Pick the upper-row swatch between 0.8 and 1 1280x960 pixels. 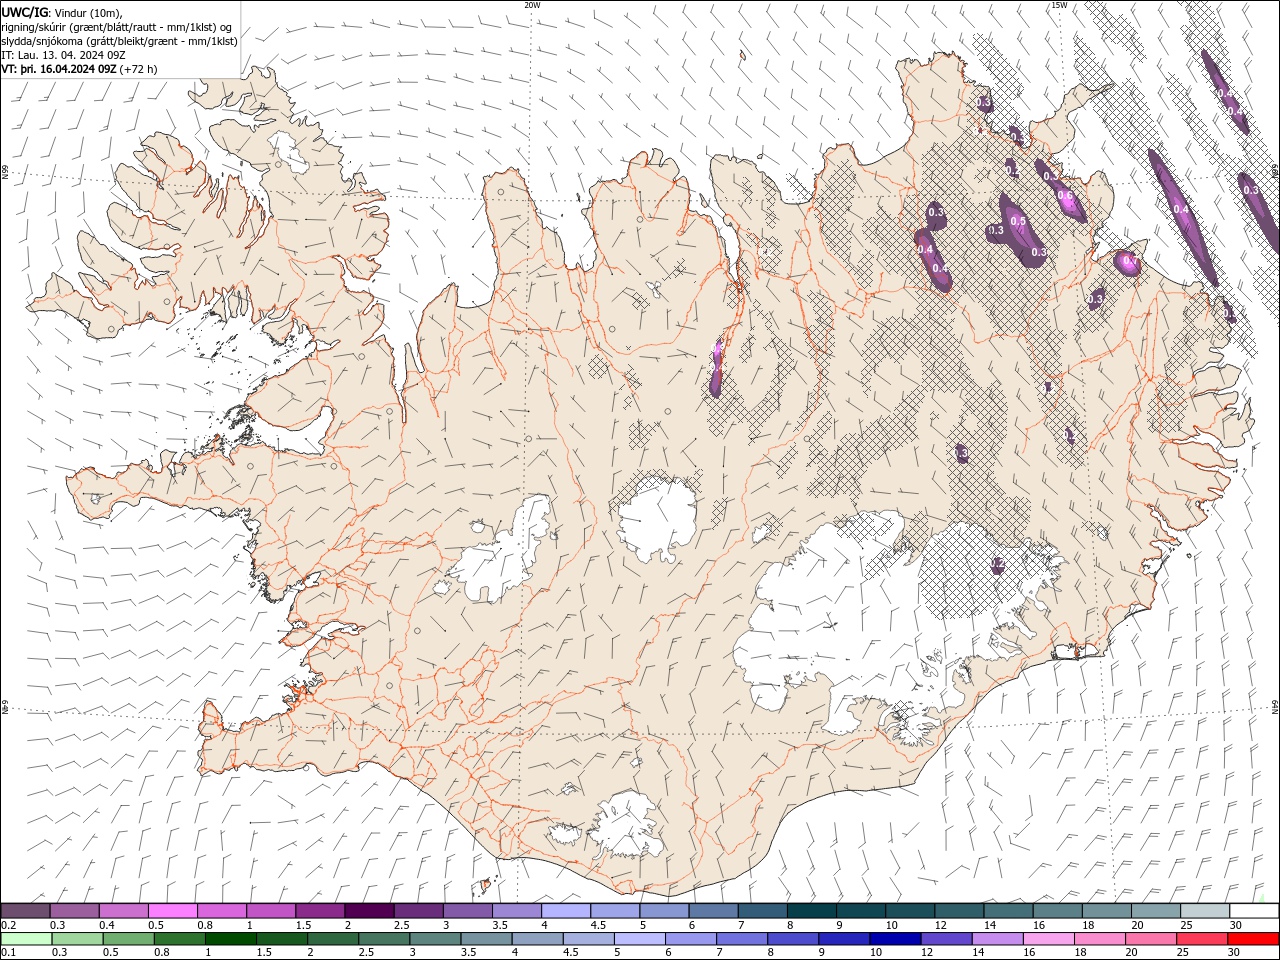[x=222, y=911]
